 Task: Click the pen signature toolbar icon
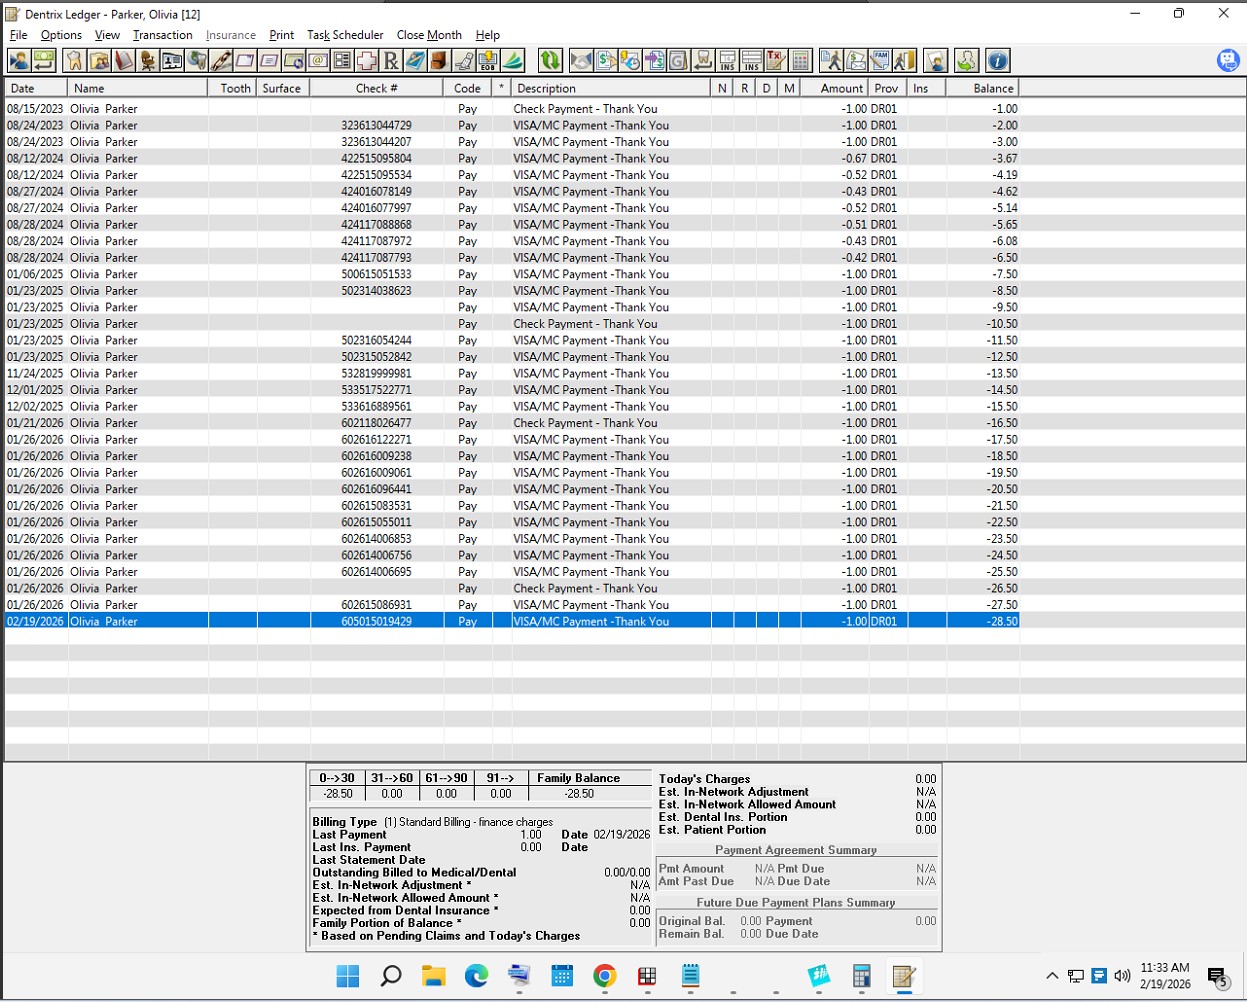coord(220,61)
